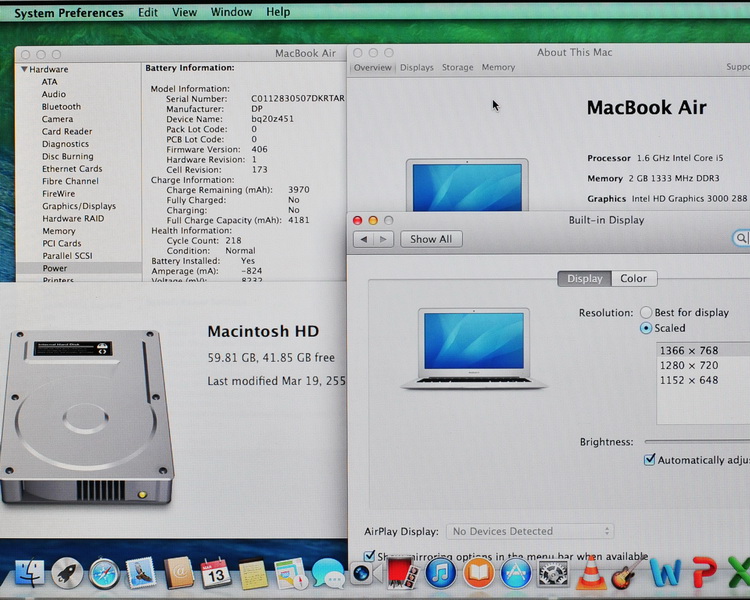Open iTunes music note icon
The image size is (750, 600).
440,573
